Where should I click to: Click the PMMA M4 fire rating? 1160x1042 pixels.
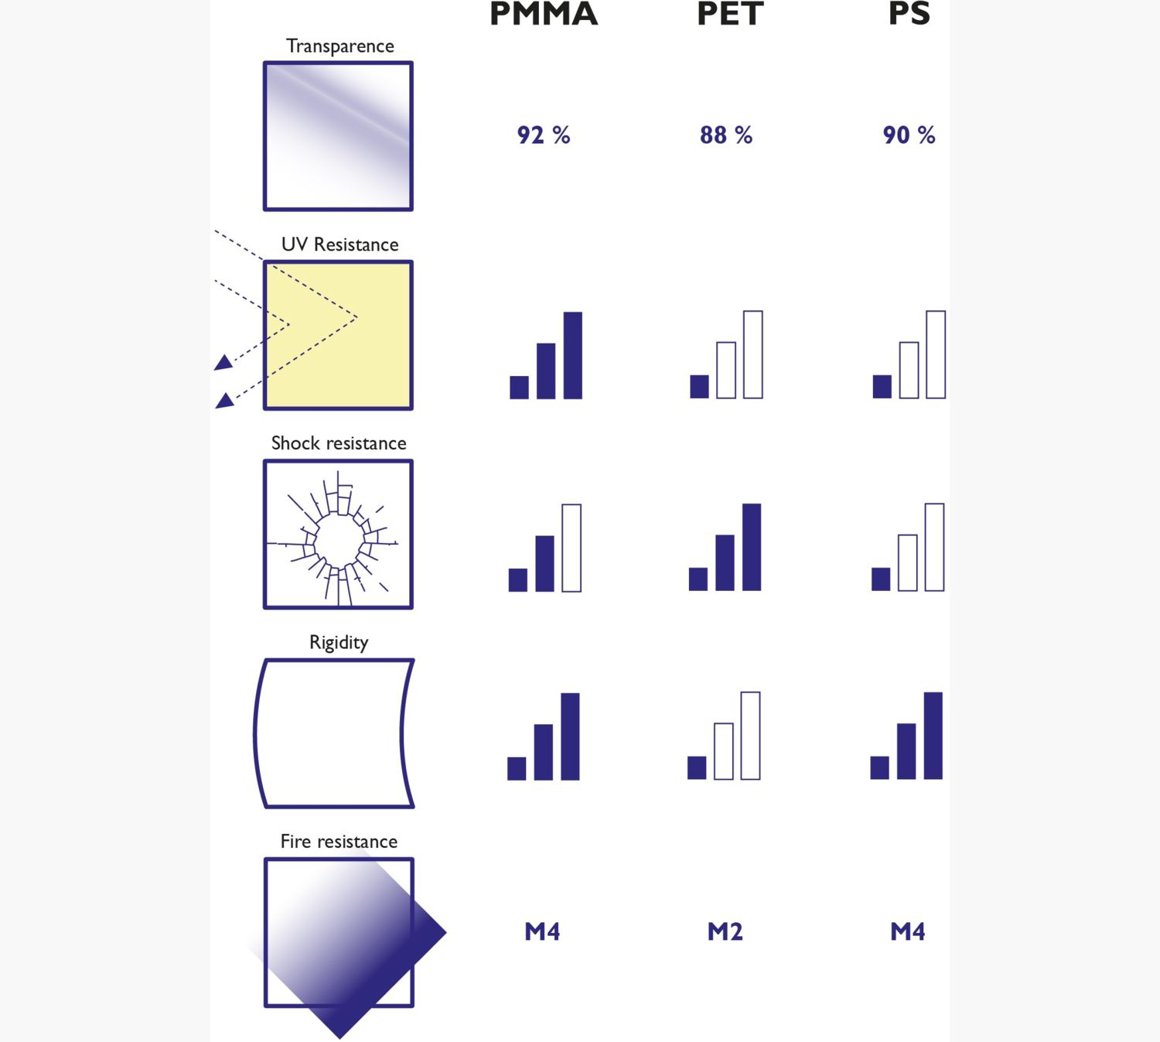pyautogui.click(x=542, y=932)
